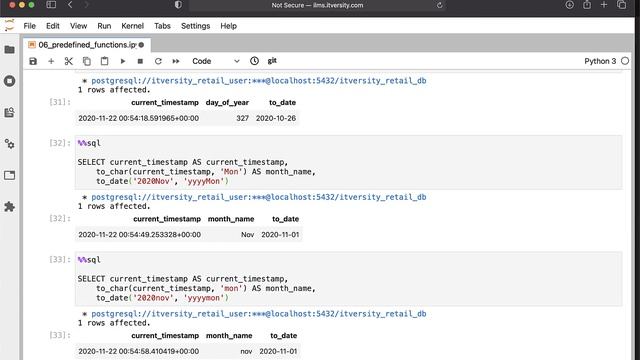This screenshot has height=360, width=640.
Task: Open the Kernel menu
Action: pyautogui.click(x=133, y=26)
